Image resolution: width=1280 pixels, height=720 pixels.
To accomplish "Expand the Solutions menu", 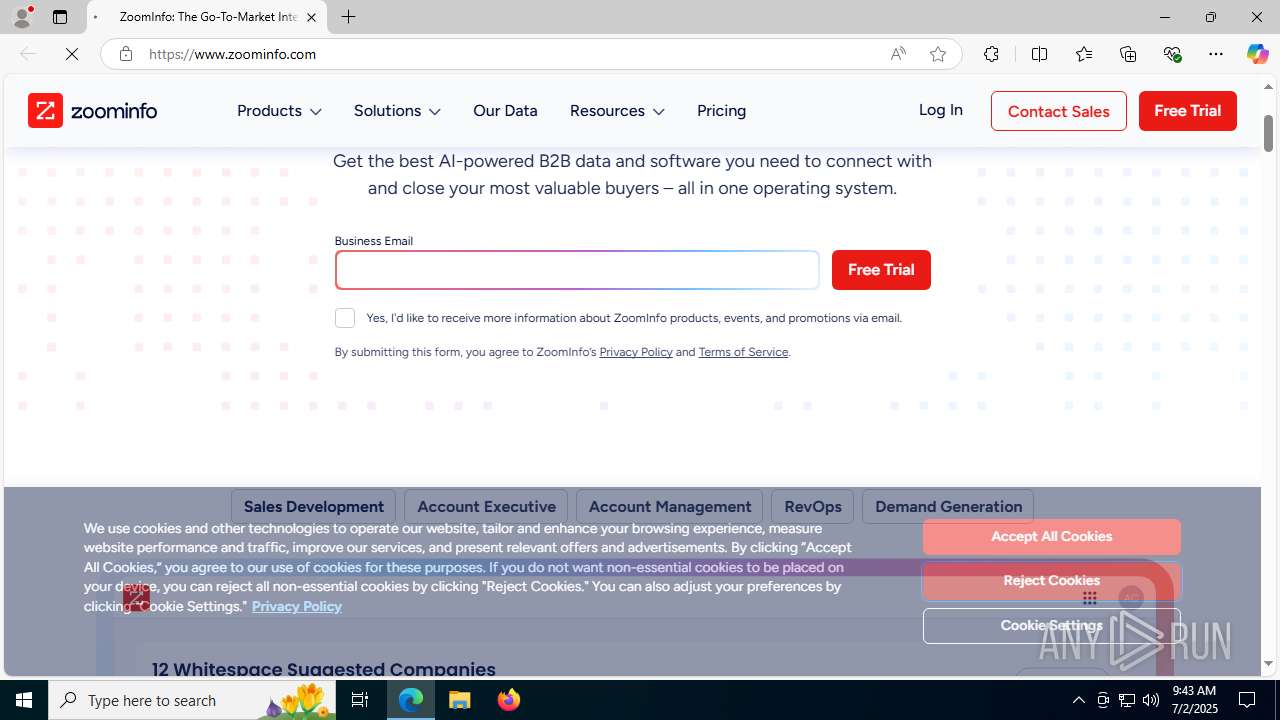I will [397, 111].
